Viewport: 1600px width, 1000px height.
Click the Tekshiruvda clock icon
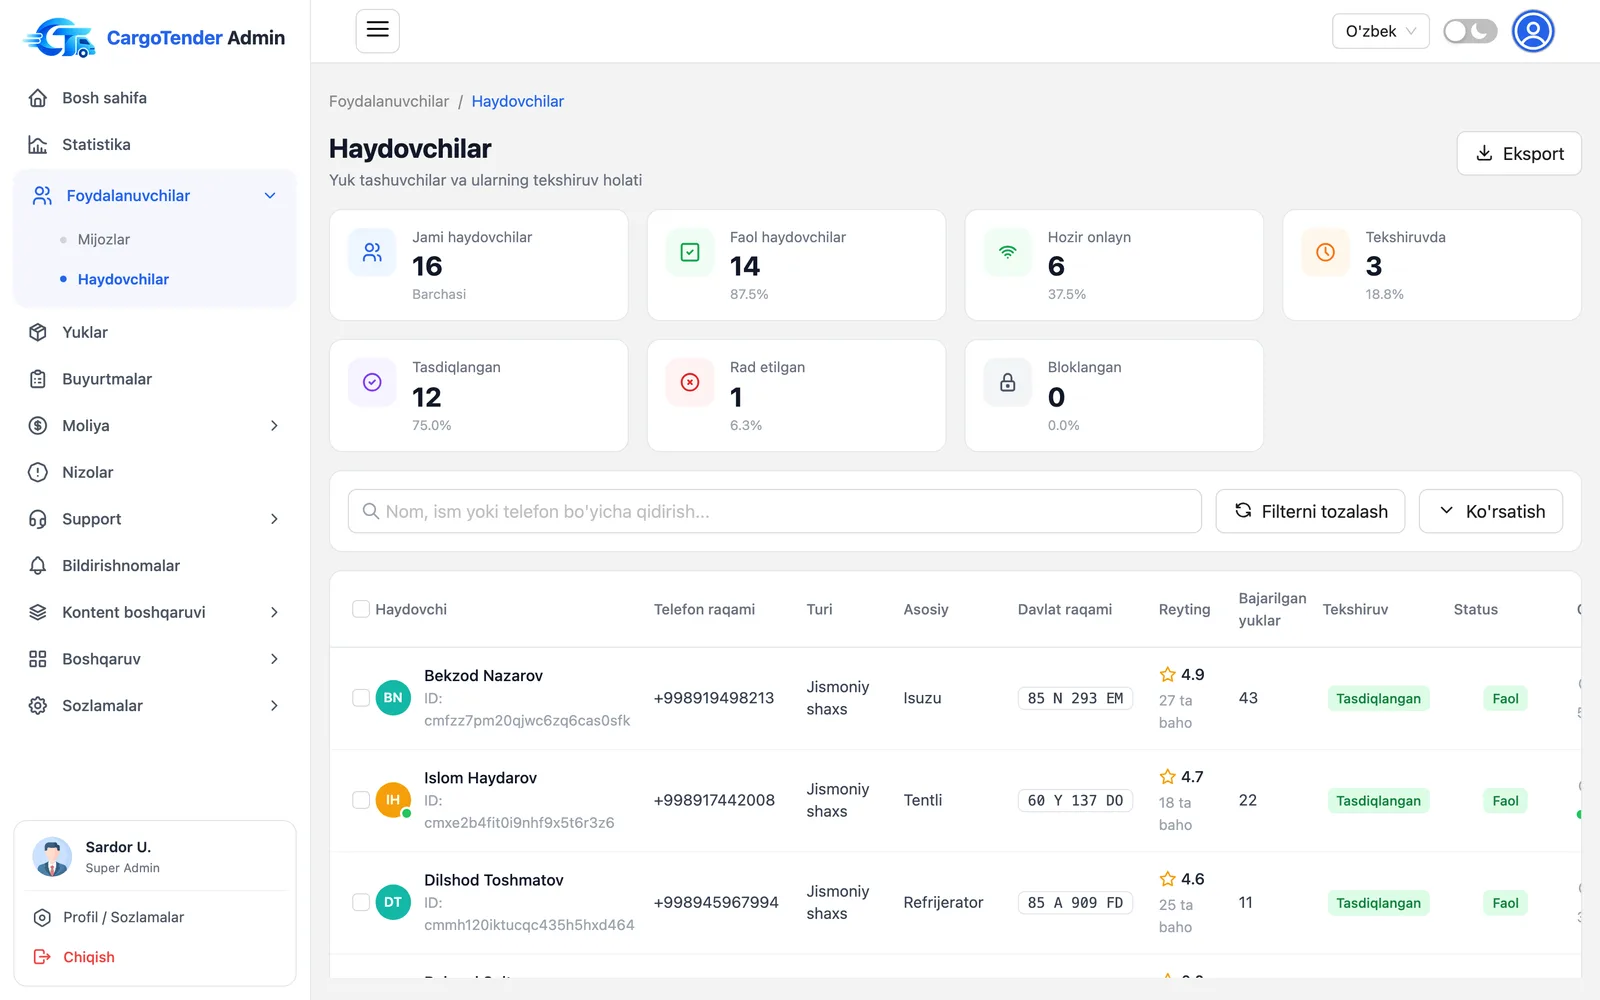click(1325, 253)
